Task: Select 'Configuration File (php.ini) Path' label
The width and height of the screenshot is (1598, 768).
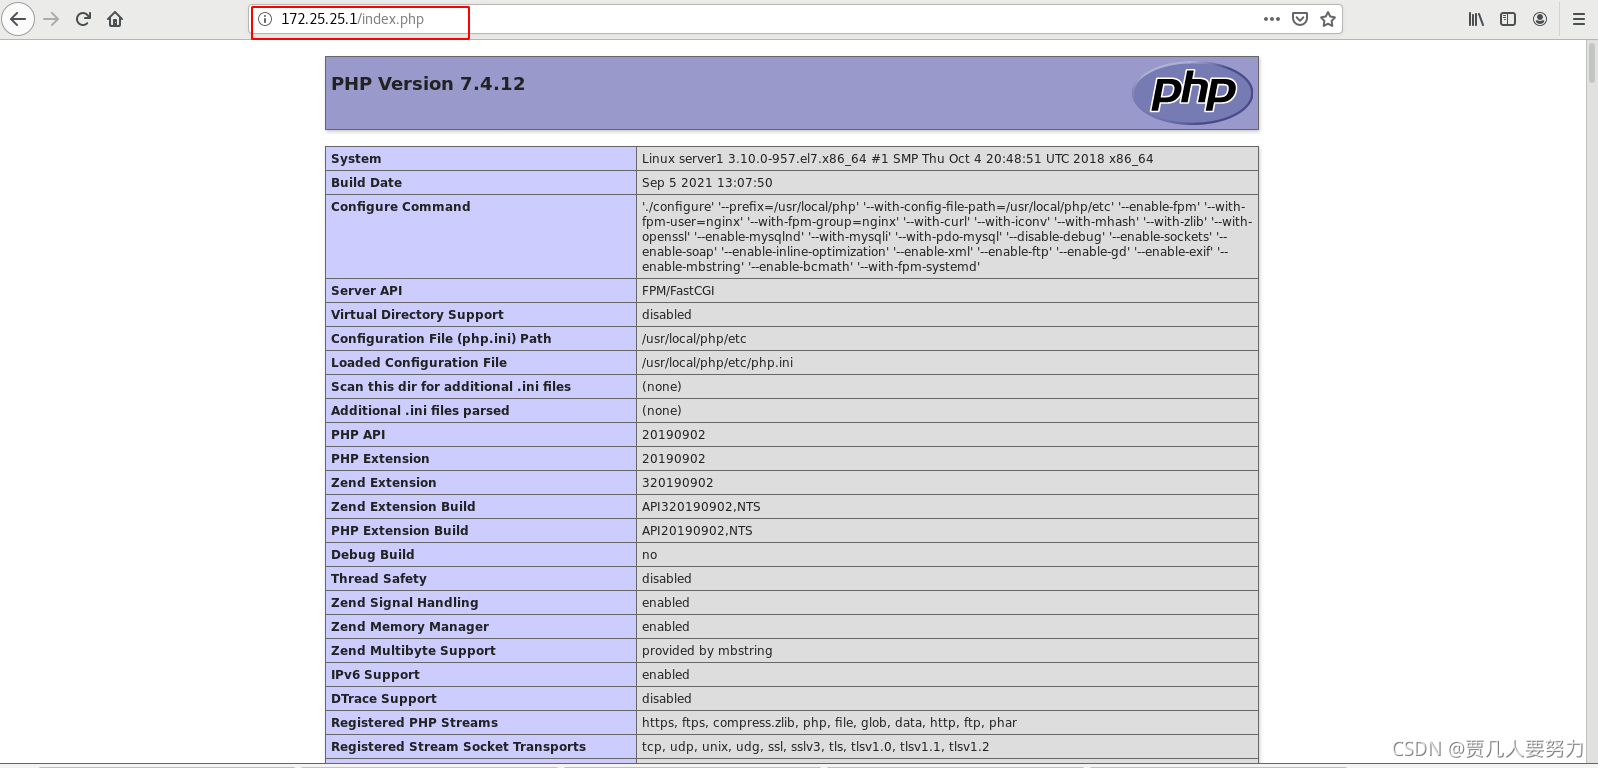Action: click(x=441, y=339)
